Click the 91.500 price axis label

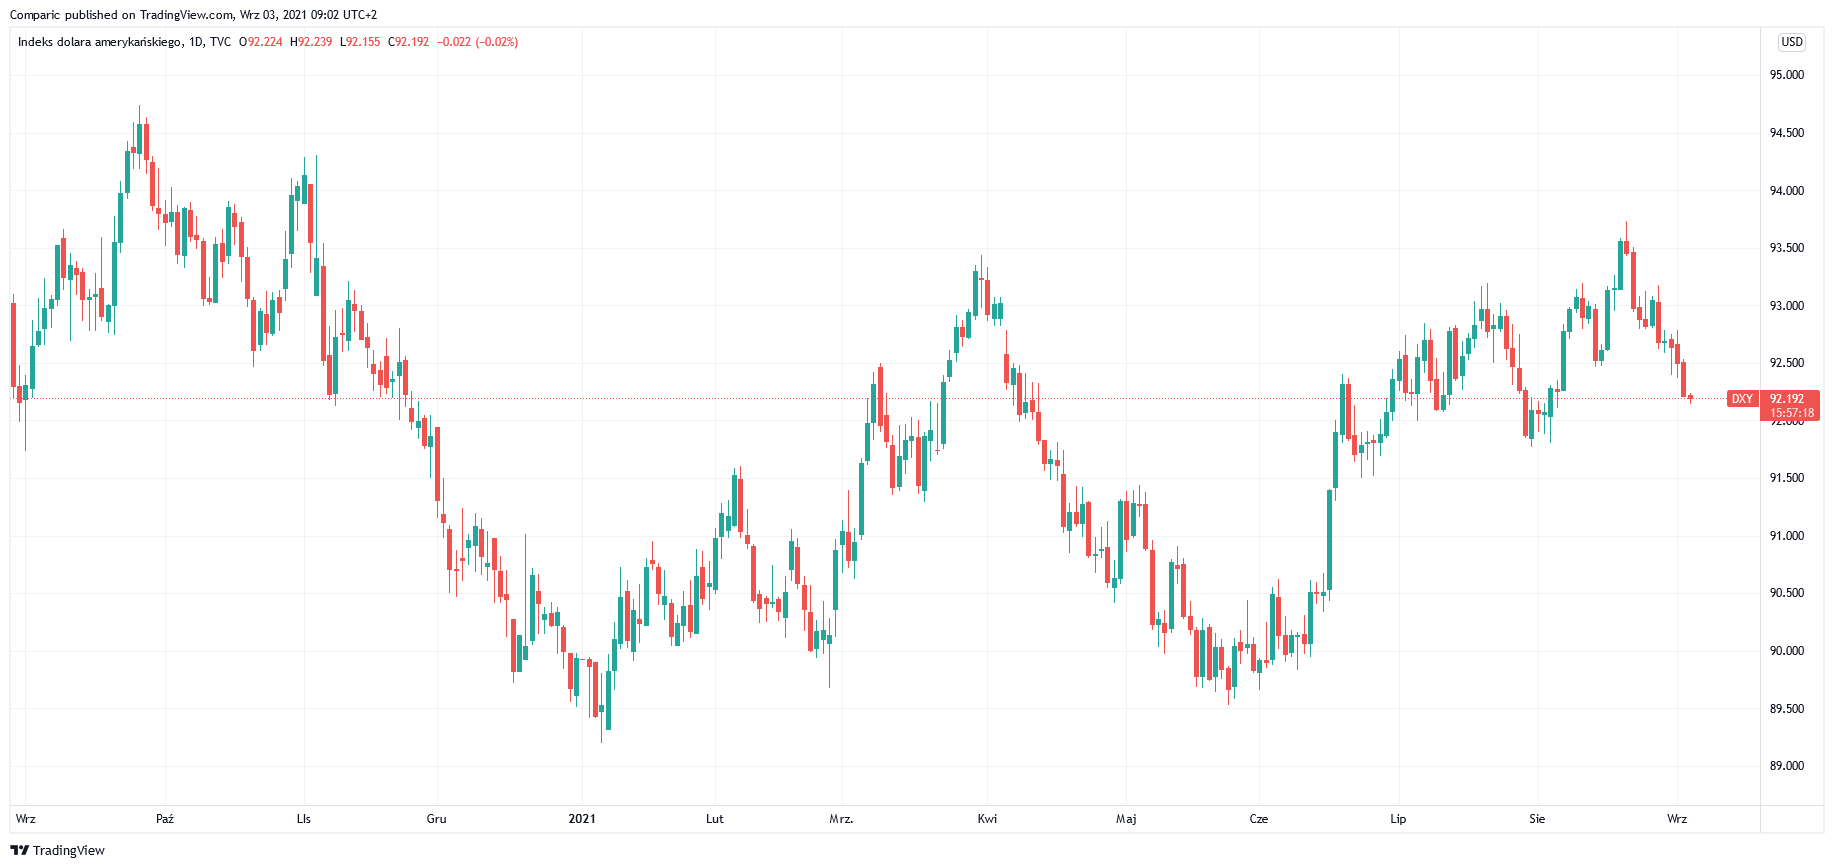1787,478
